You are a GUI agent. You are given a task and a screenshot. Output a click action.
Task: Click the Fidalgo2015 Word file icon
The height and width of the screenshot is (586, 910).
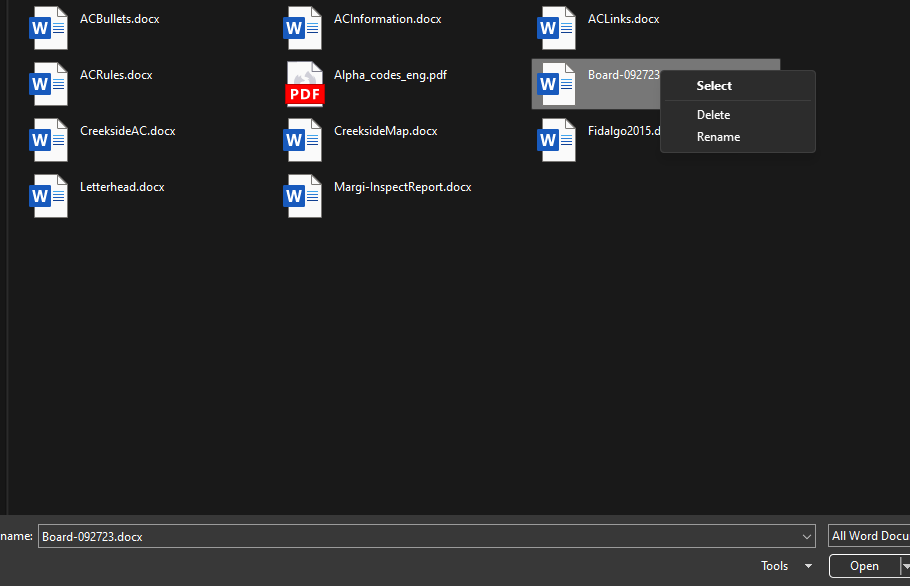click(x=557, y=140)
